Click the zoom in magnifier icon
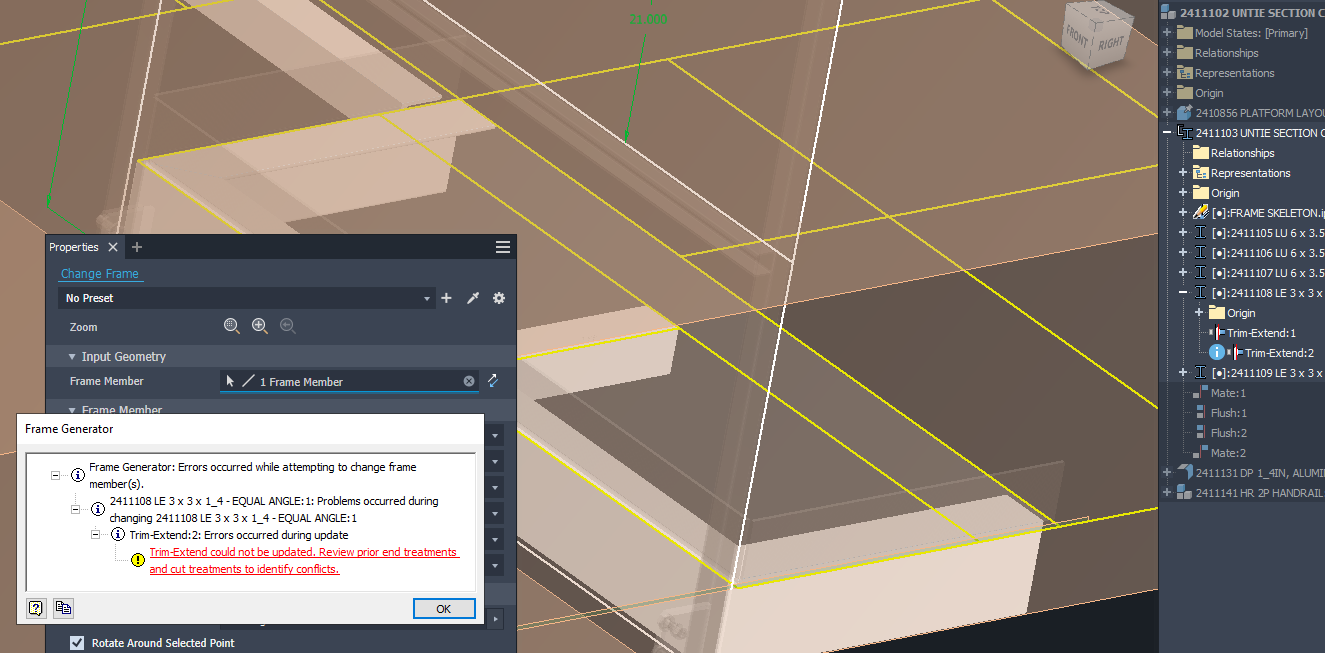1325x653 pixels. pyautogui.click(x=259, y=326)
